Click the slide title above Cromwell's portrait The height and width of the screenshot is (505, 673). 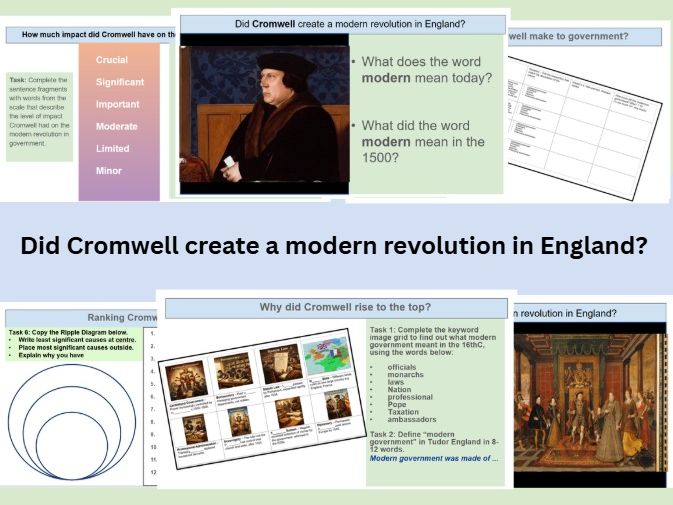pos(350,24)
